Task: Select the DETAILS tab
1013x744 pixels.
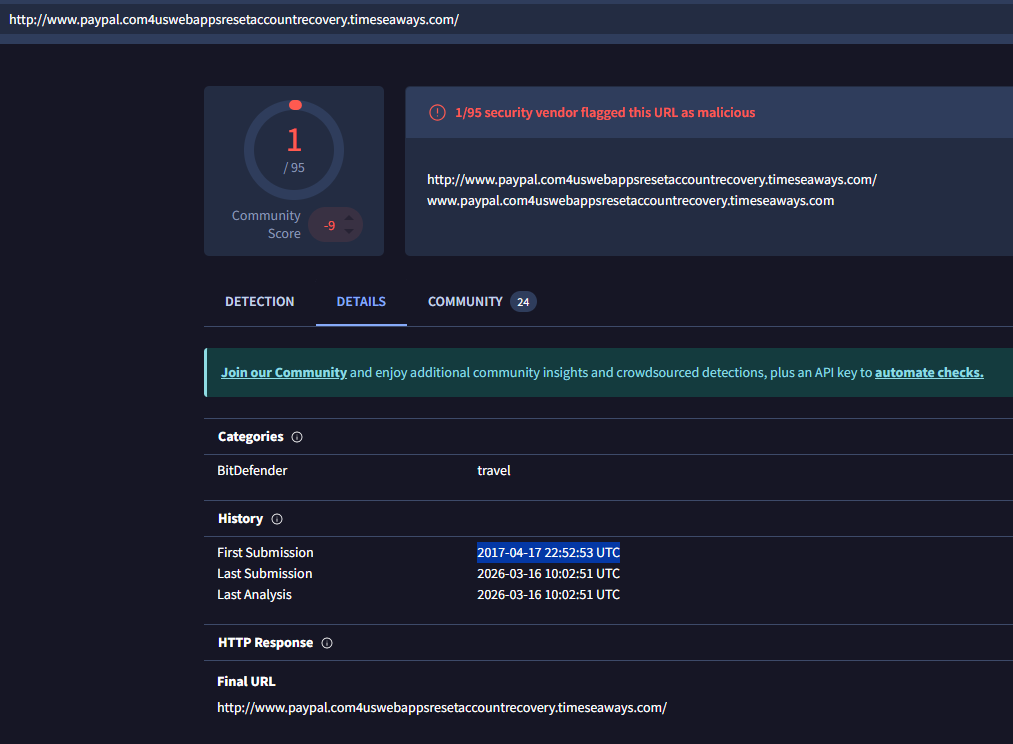Action: pos(361,302)
